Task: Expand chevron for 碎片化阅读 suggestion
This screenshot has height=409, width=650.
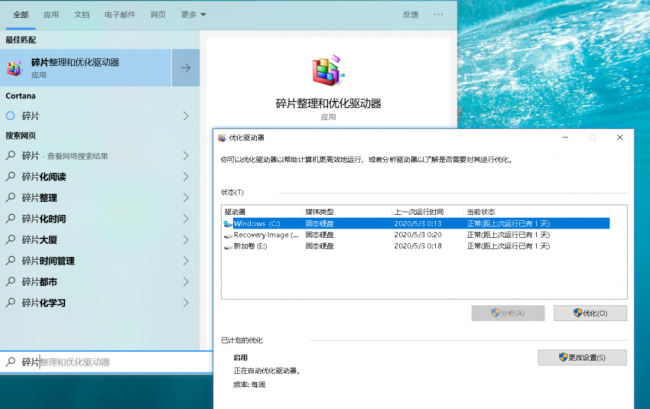Action: 186,177
